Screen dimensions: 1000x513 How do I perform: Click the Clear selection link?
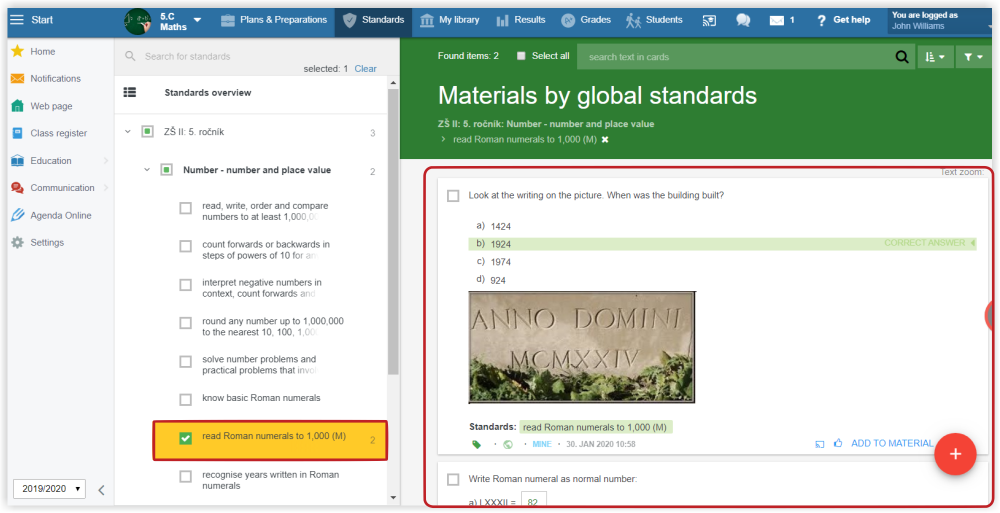pyautogui.click(x=365, y=69)
